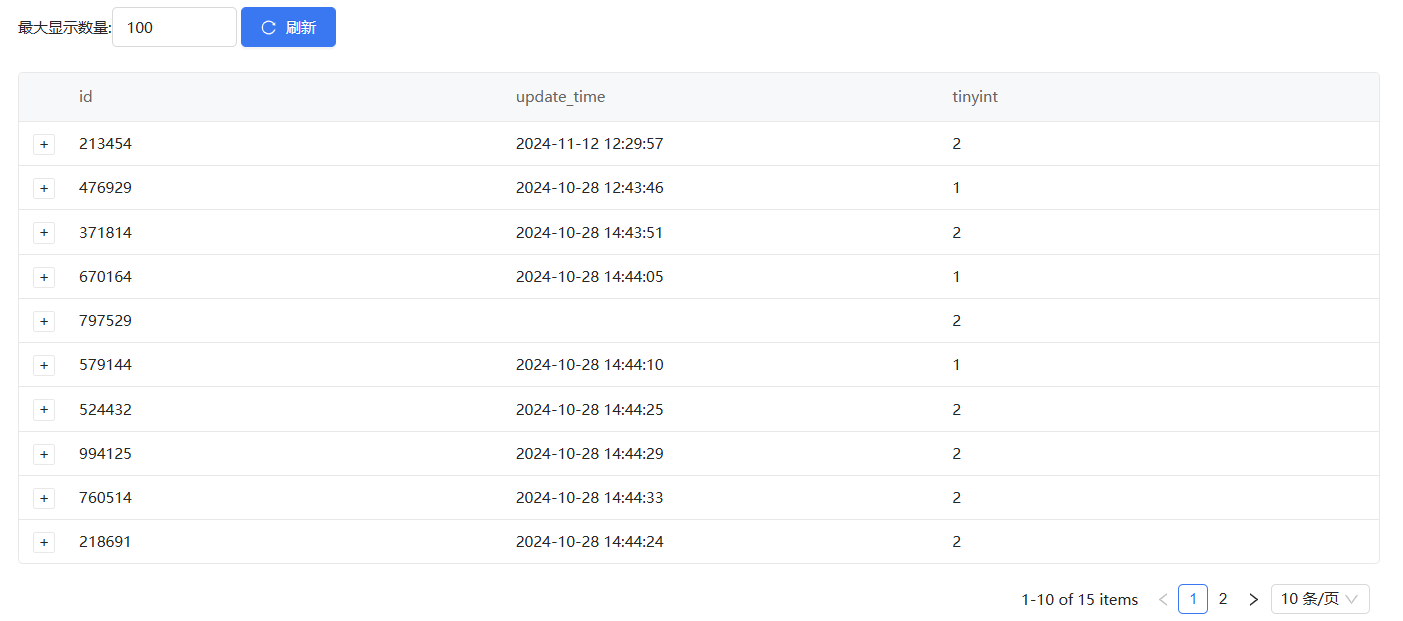Expand row with id 476929
Image resolution: width=1403 pixels, height=621 pixels.
click(44, 188)
